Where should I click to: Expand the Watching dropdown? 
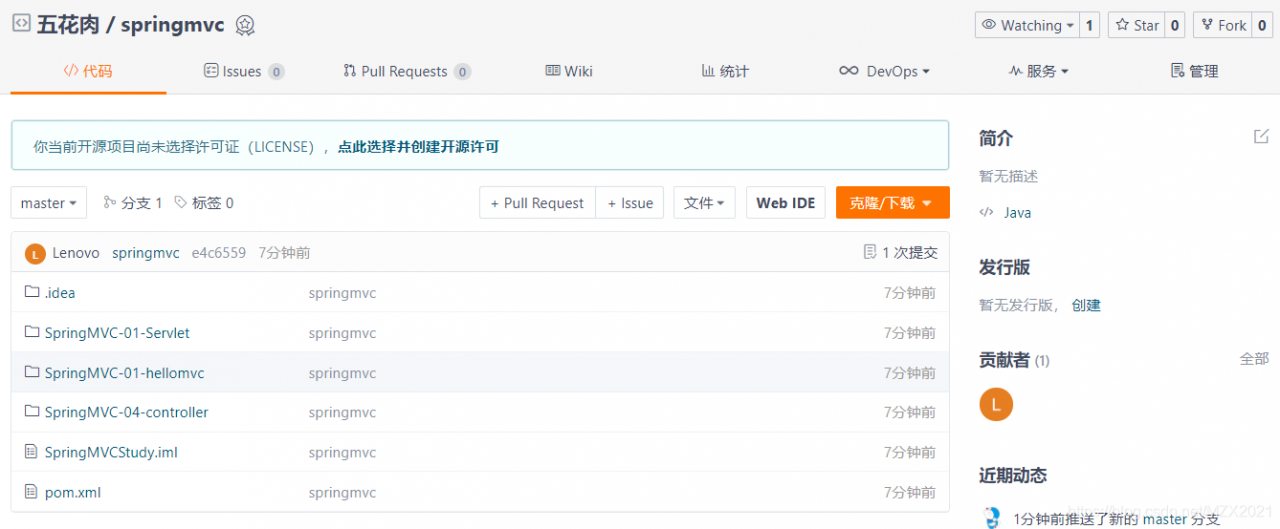(x=1027, y=25)
